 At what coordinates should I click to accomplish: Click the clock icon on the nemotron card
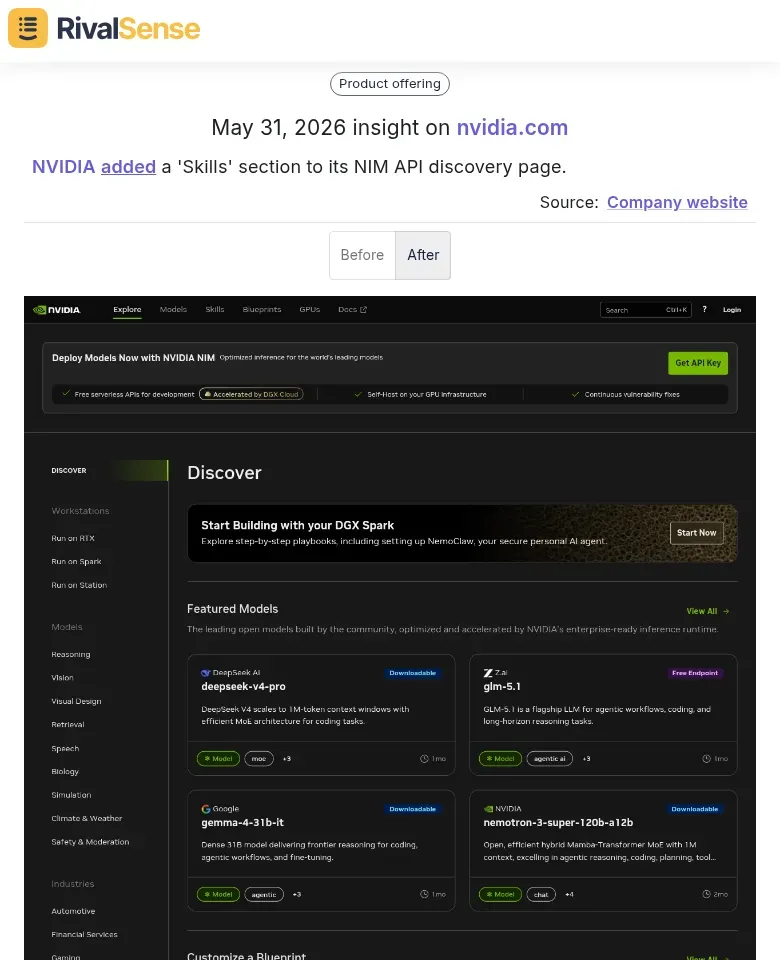point(706,894)
